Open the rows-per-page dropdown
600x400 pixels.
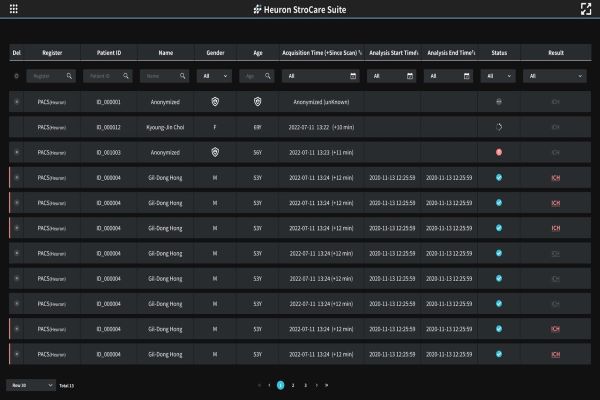30,385
